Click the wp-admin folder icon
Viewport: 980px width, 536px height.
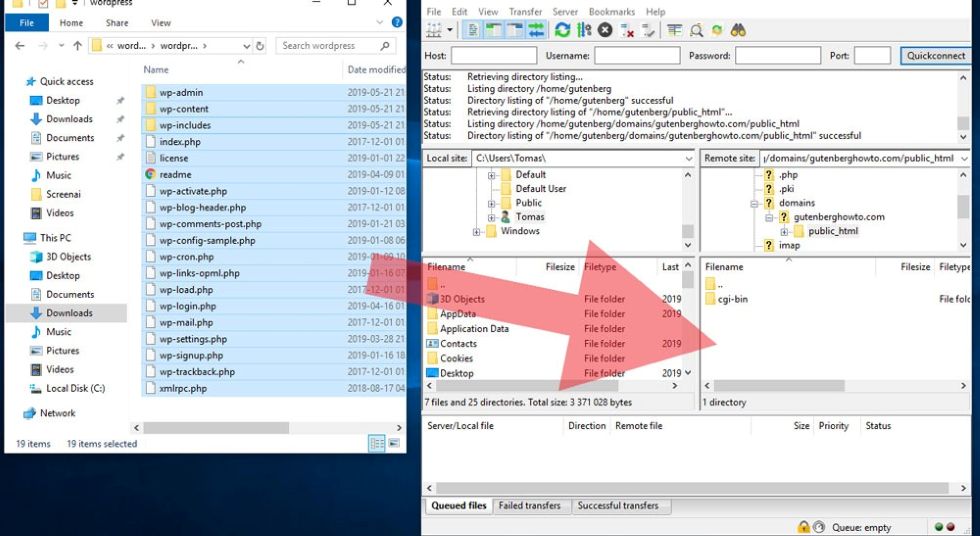(x=150, y=92)
